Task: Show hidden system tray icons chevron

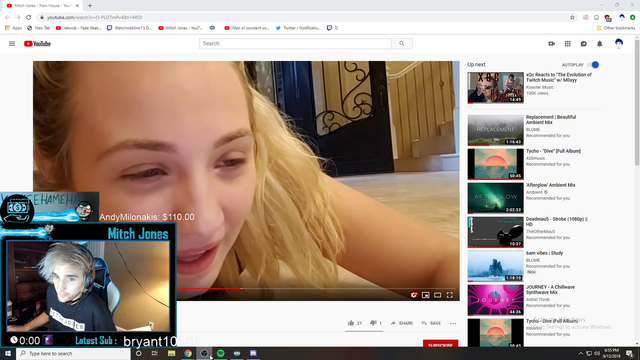Action: (580, 353)
